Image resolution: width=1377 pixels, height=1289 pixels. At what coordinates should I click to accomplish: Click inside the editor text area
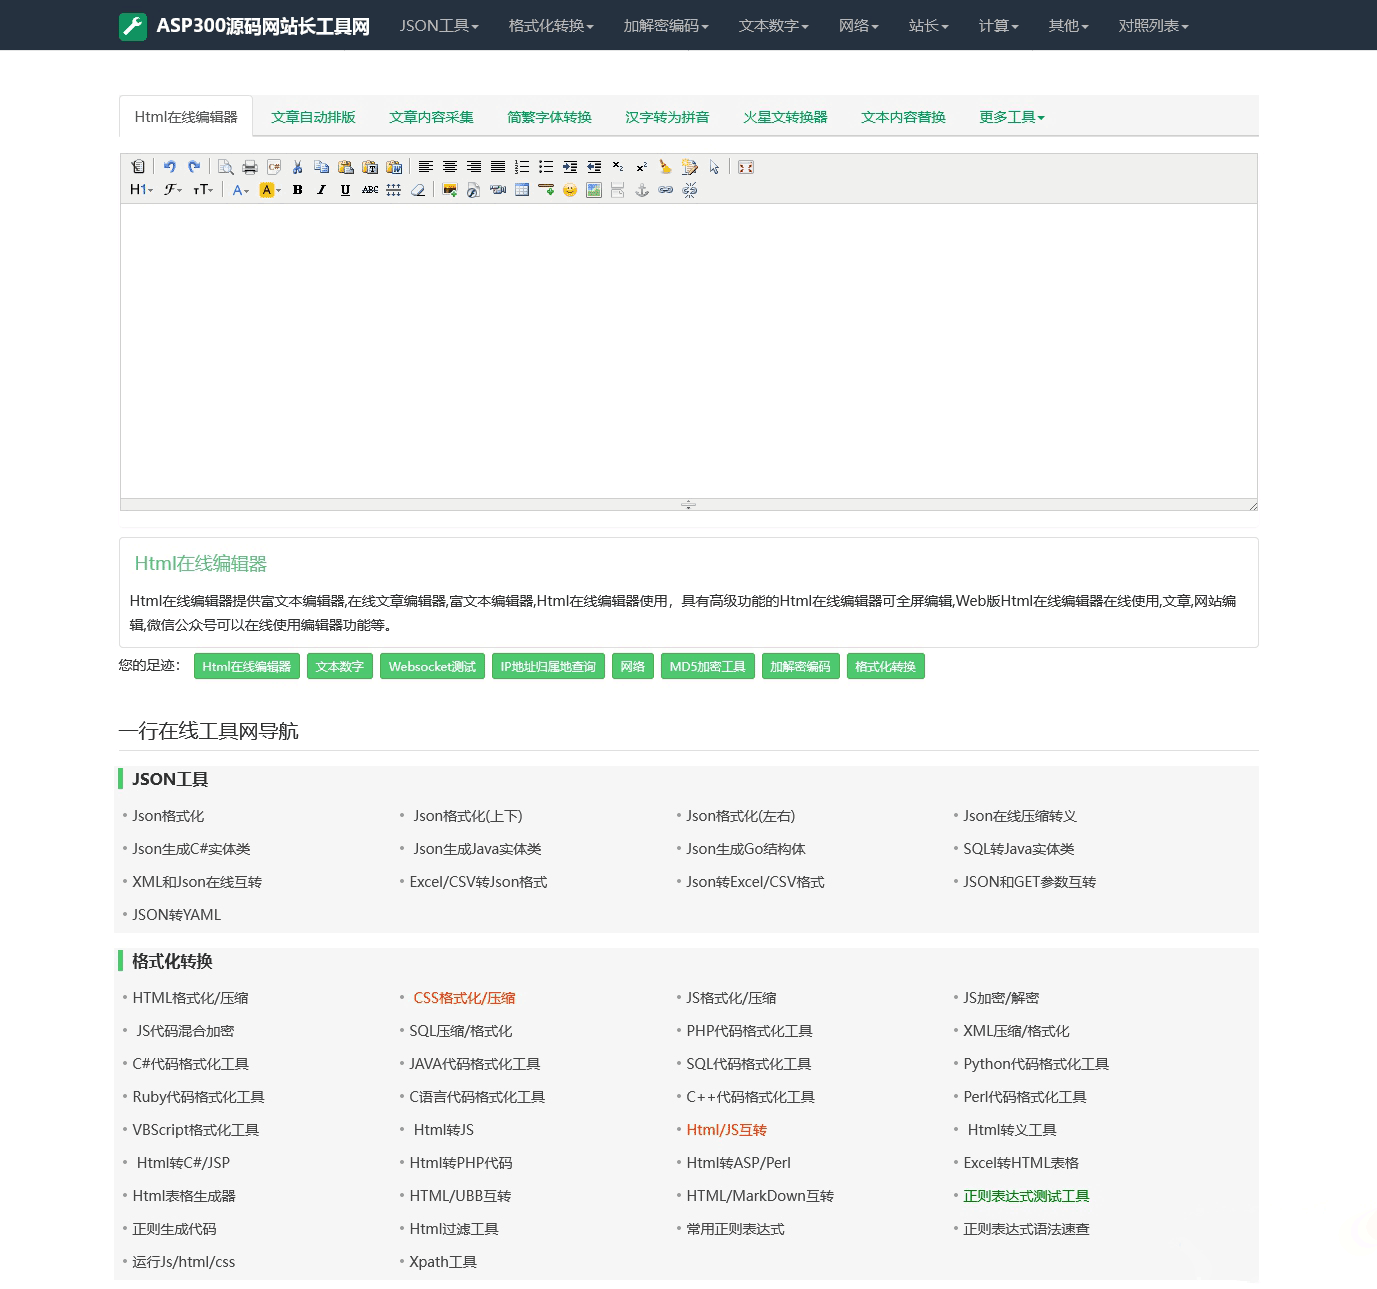click(688, 350)
